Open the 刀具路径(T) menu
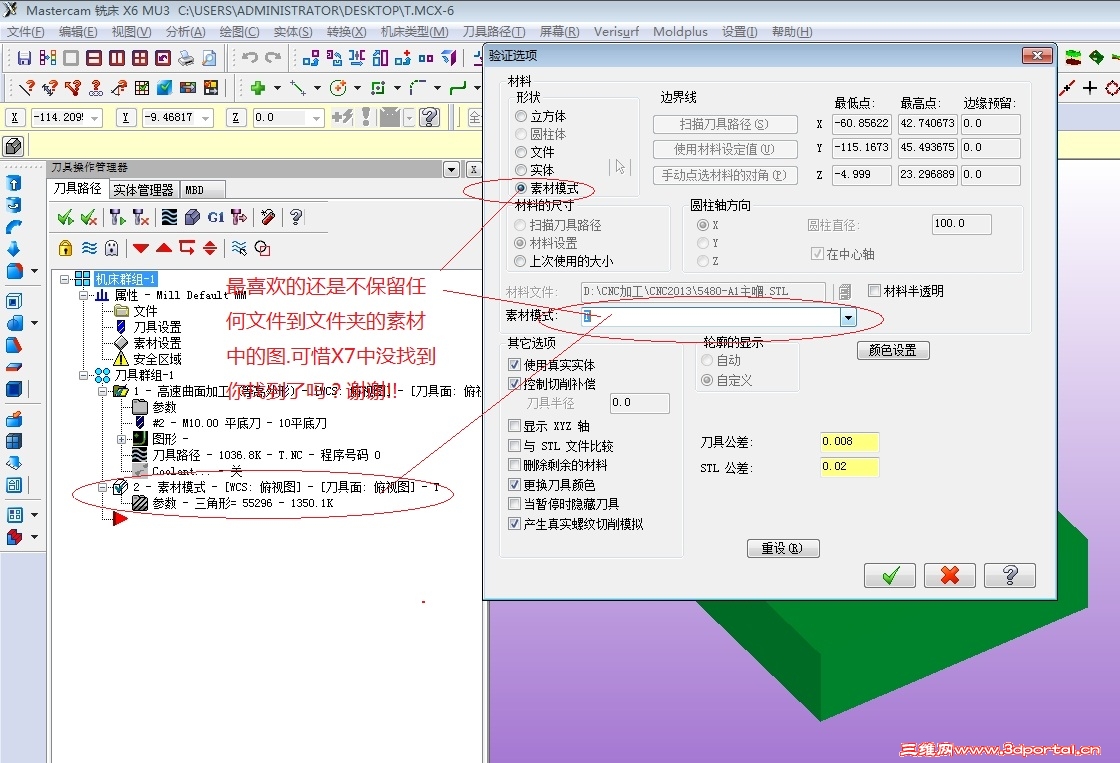This screenshot has width=1120, height=763. [494, 31]
